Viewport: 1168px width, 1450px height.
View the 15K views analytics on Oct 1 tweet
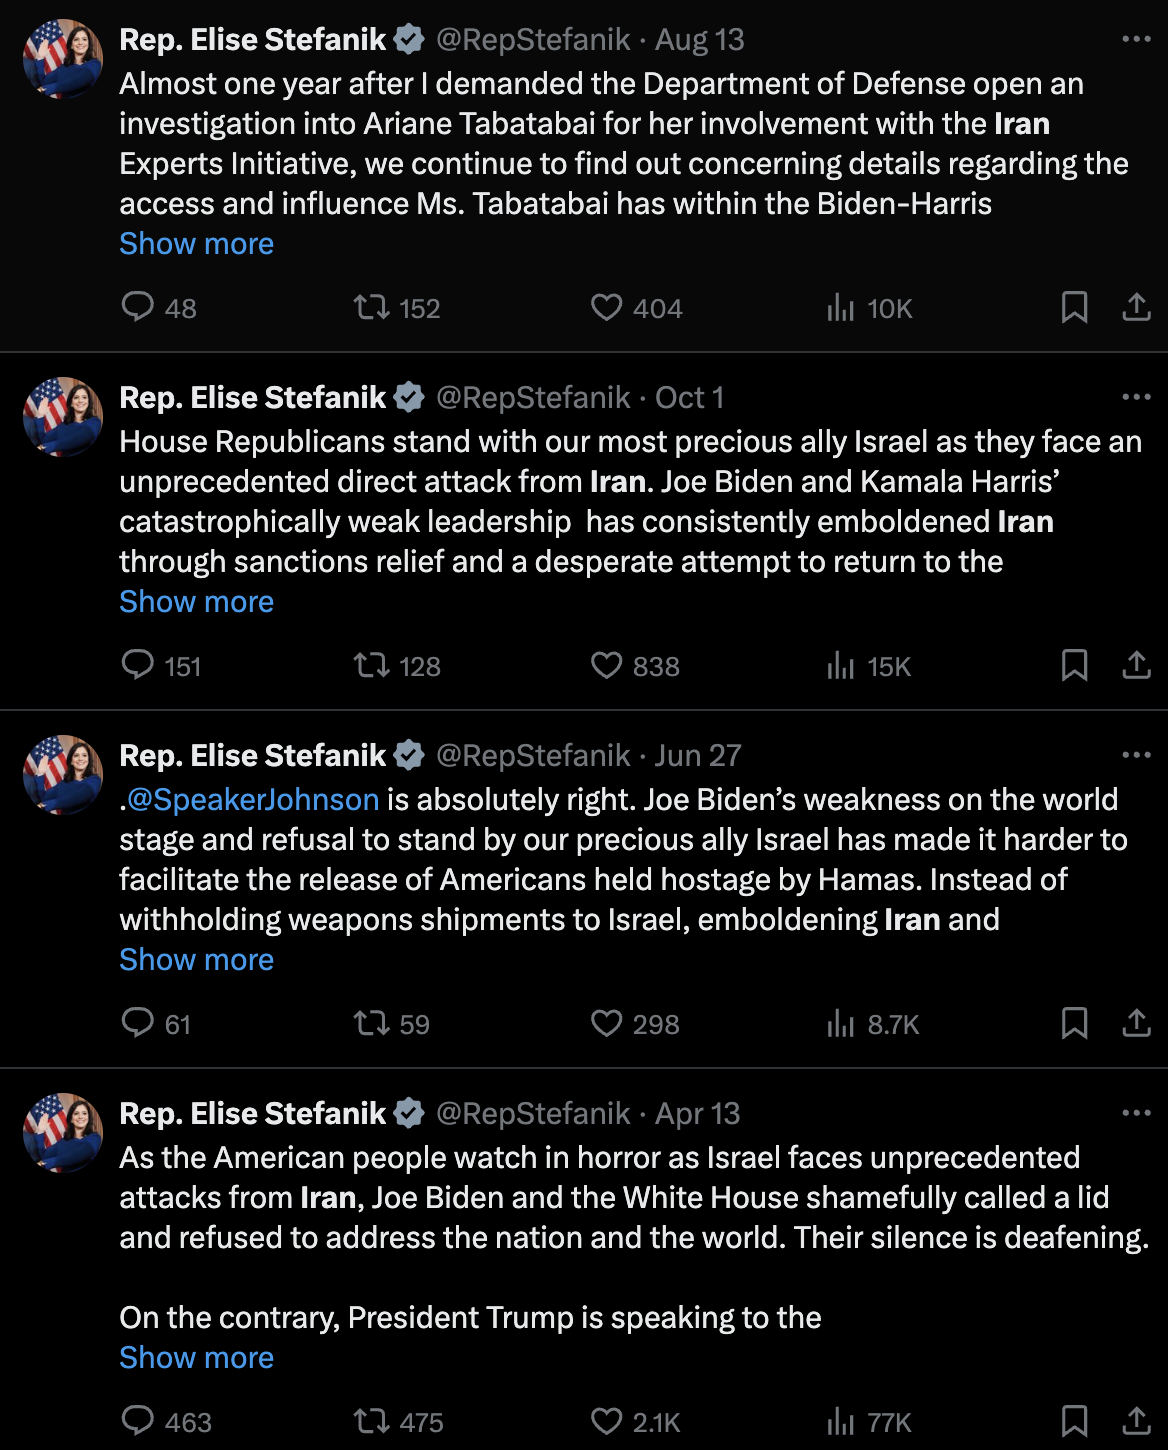(x=841, y=665)
